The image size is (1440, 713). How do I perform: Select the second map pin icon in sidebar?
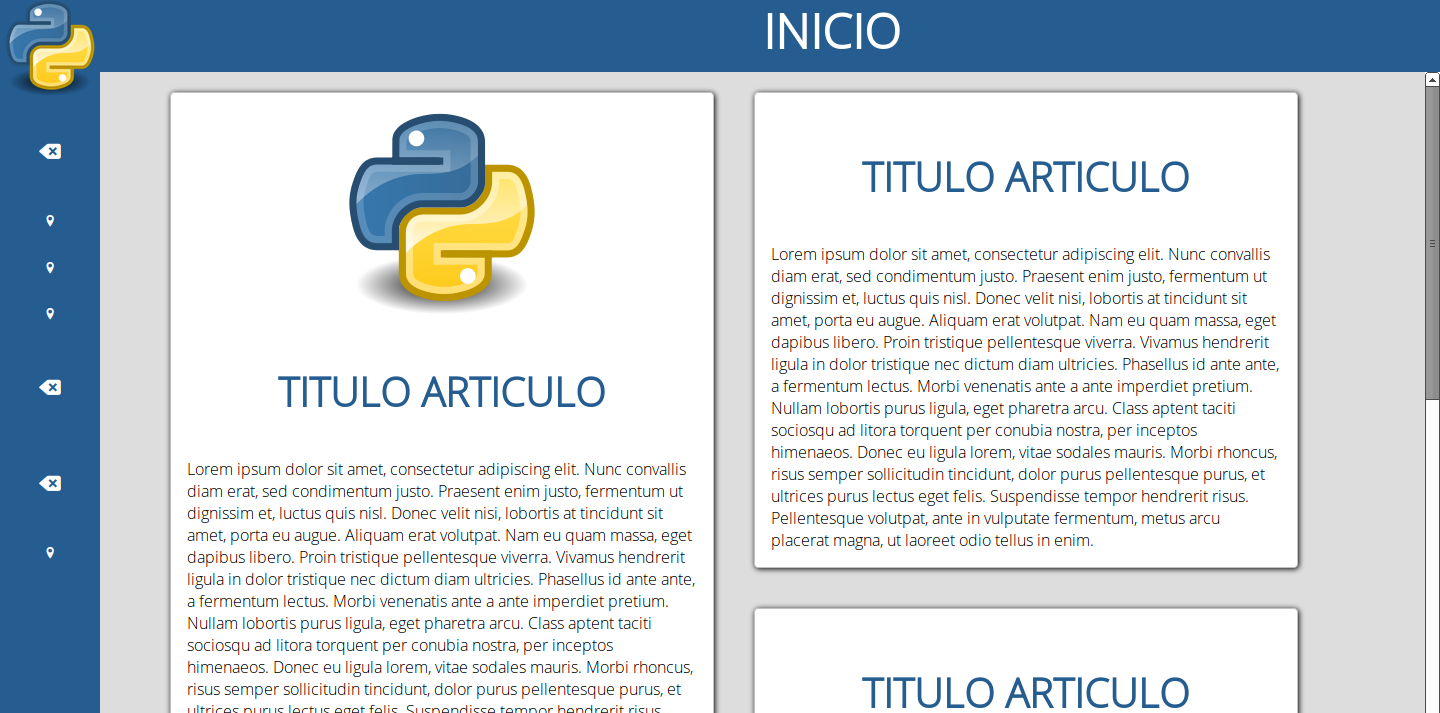pyautogui.click(x=50, y=268)
